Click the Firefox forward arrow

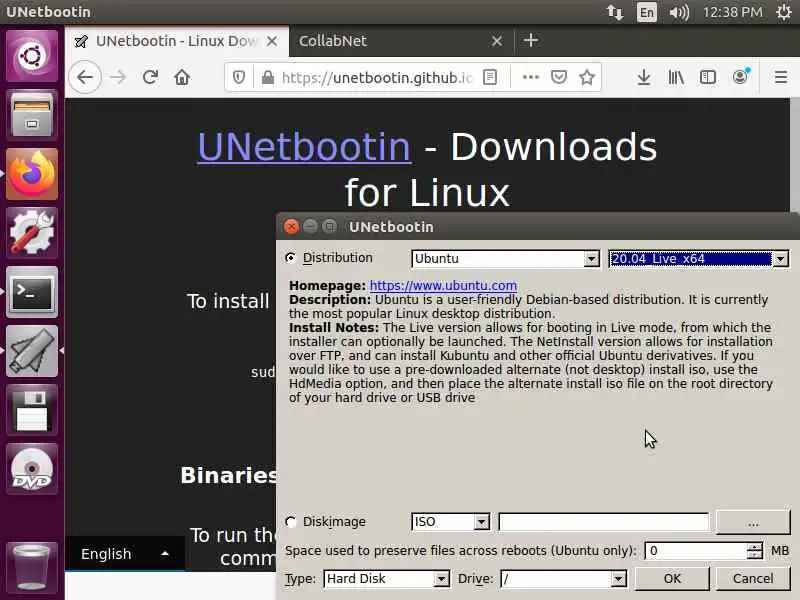(118, 78)
